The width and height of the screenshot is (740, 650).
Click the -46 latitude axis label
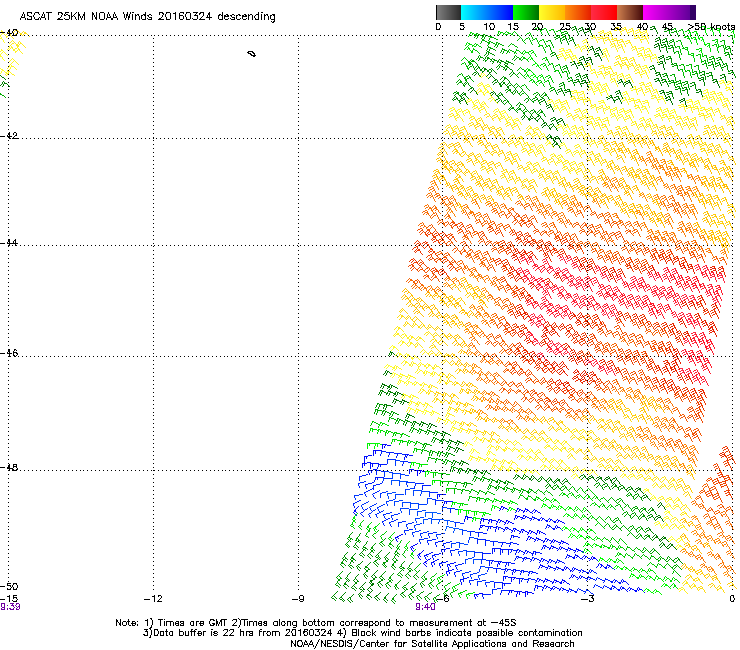[9, 354]
